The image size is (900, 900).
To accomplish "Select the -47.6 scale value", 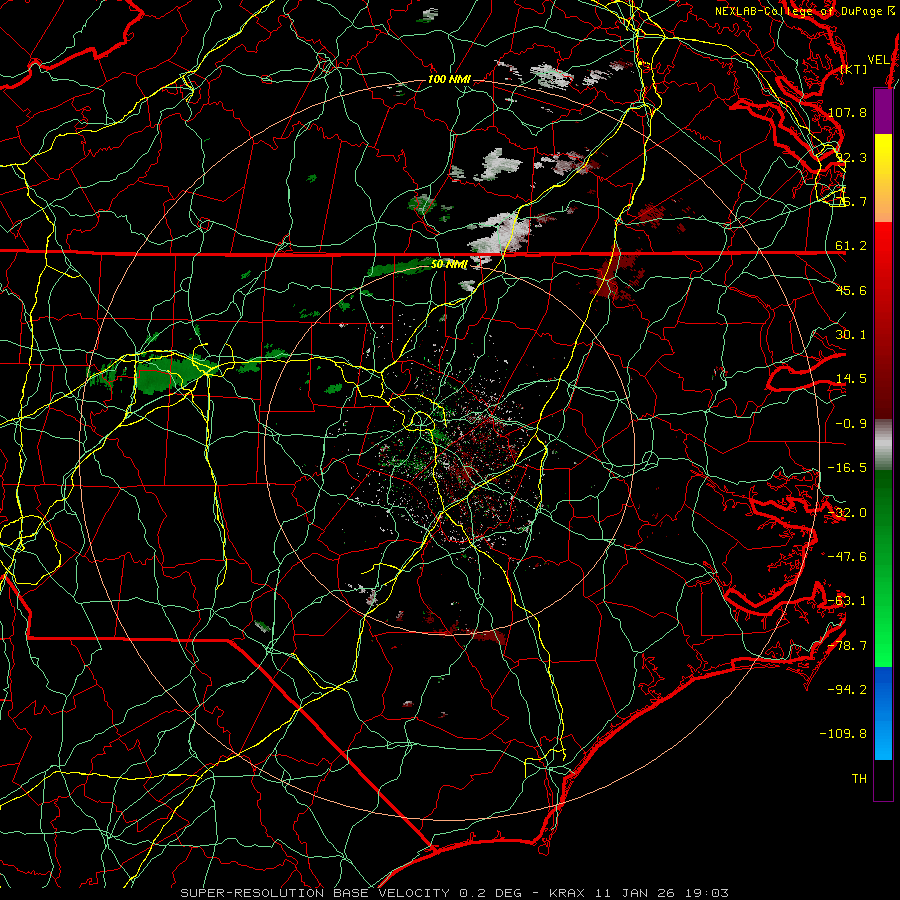I will [x=847, y=557].
